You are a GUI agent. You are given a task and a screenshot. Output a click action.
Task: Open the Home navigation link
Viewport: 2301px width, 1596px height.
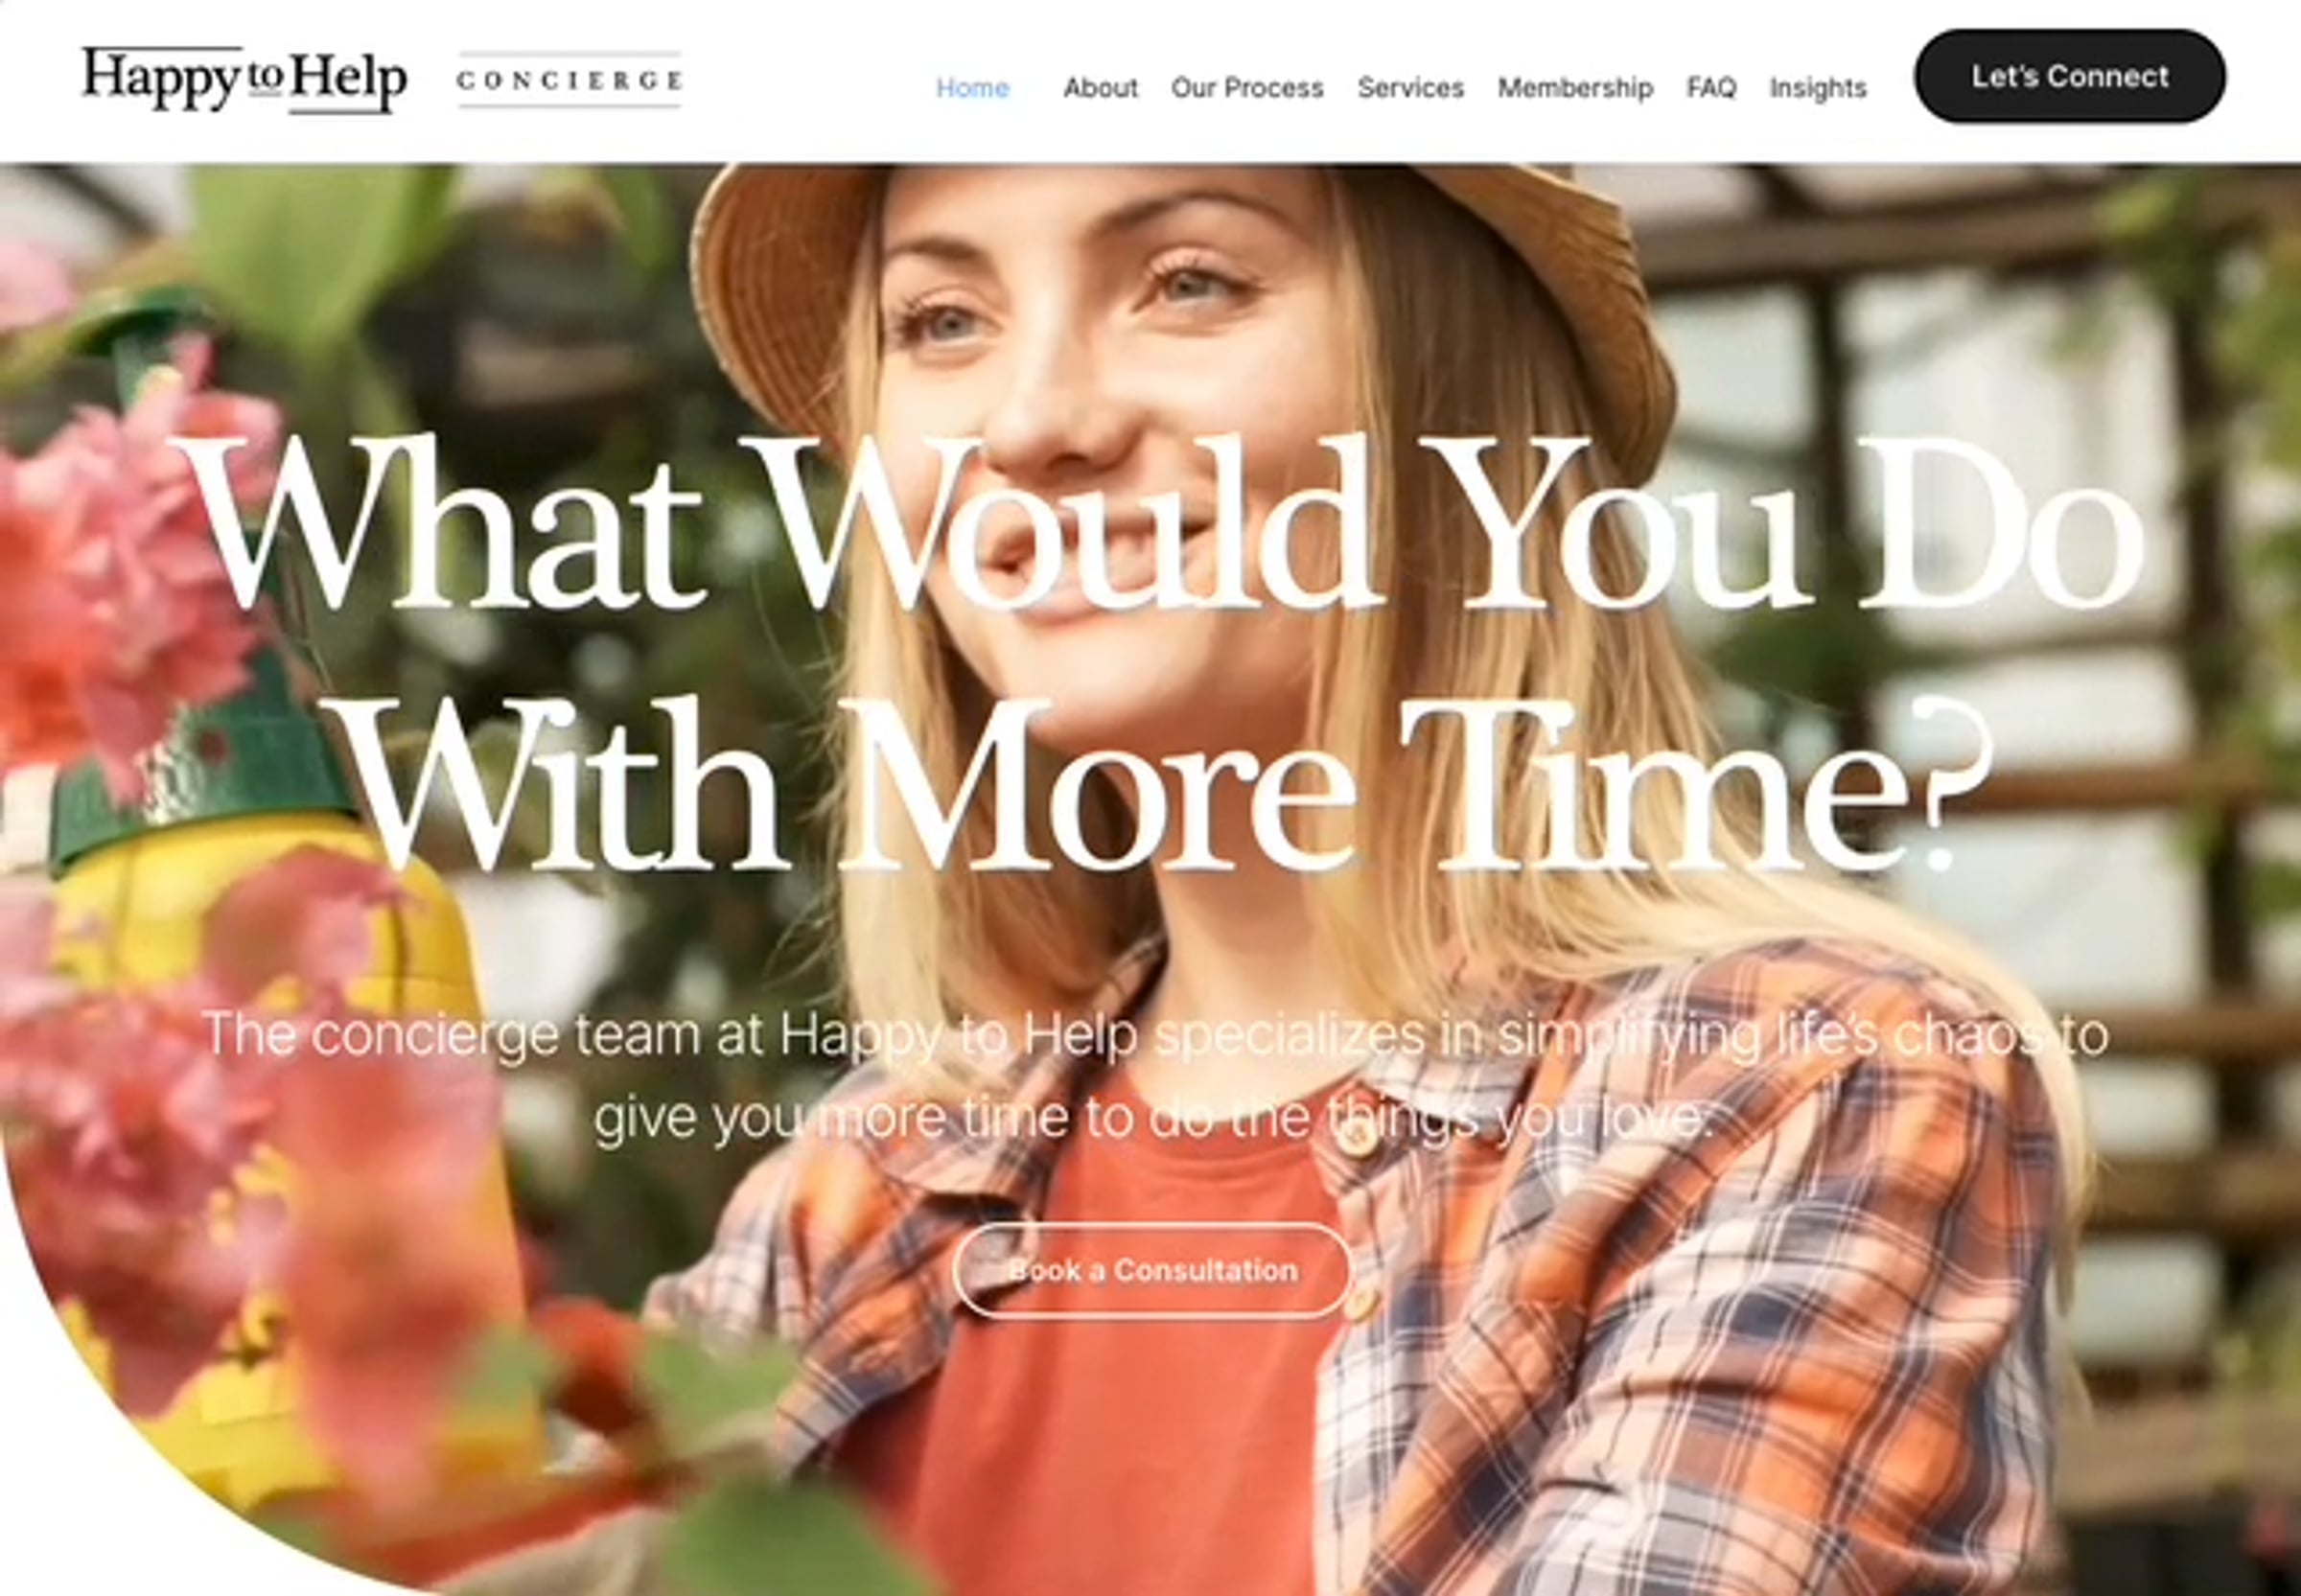[x=972, y=88]
